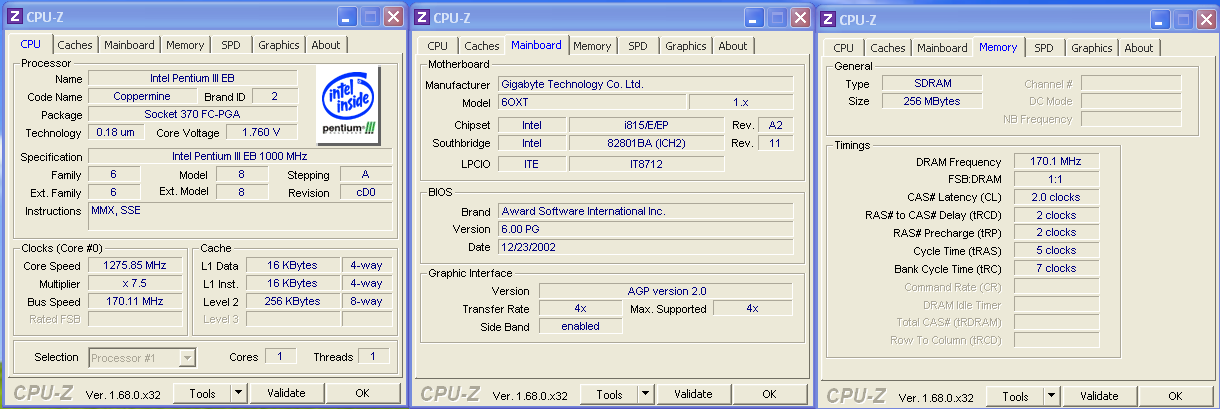Open the About tab in the left CPU-Z window
Screen dimensions: 1220x409
pos(326,45)
